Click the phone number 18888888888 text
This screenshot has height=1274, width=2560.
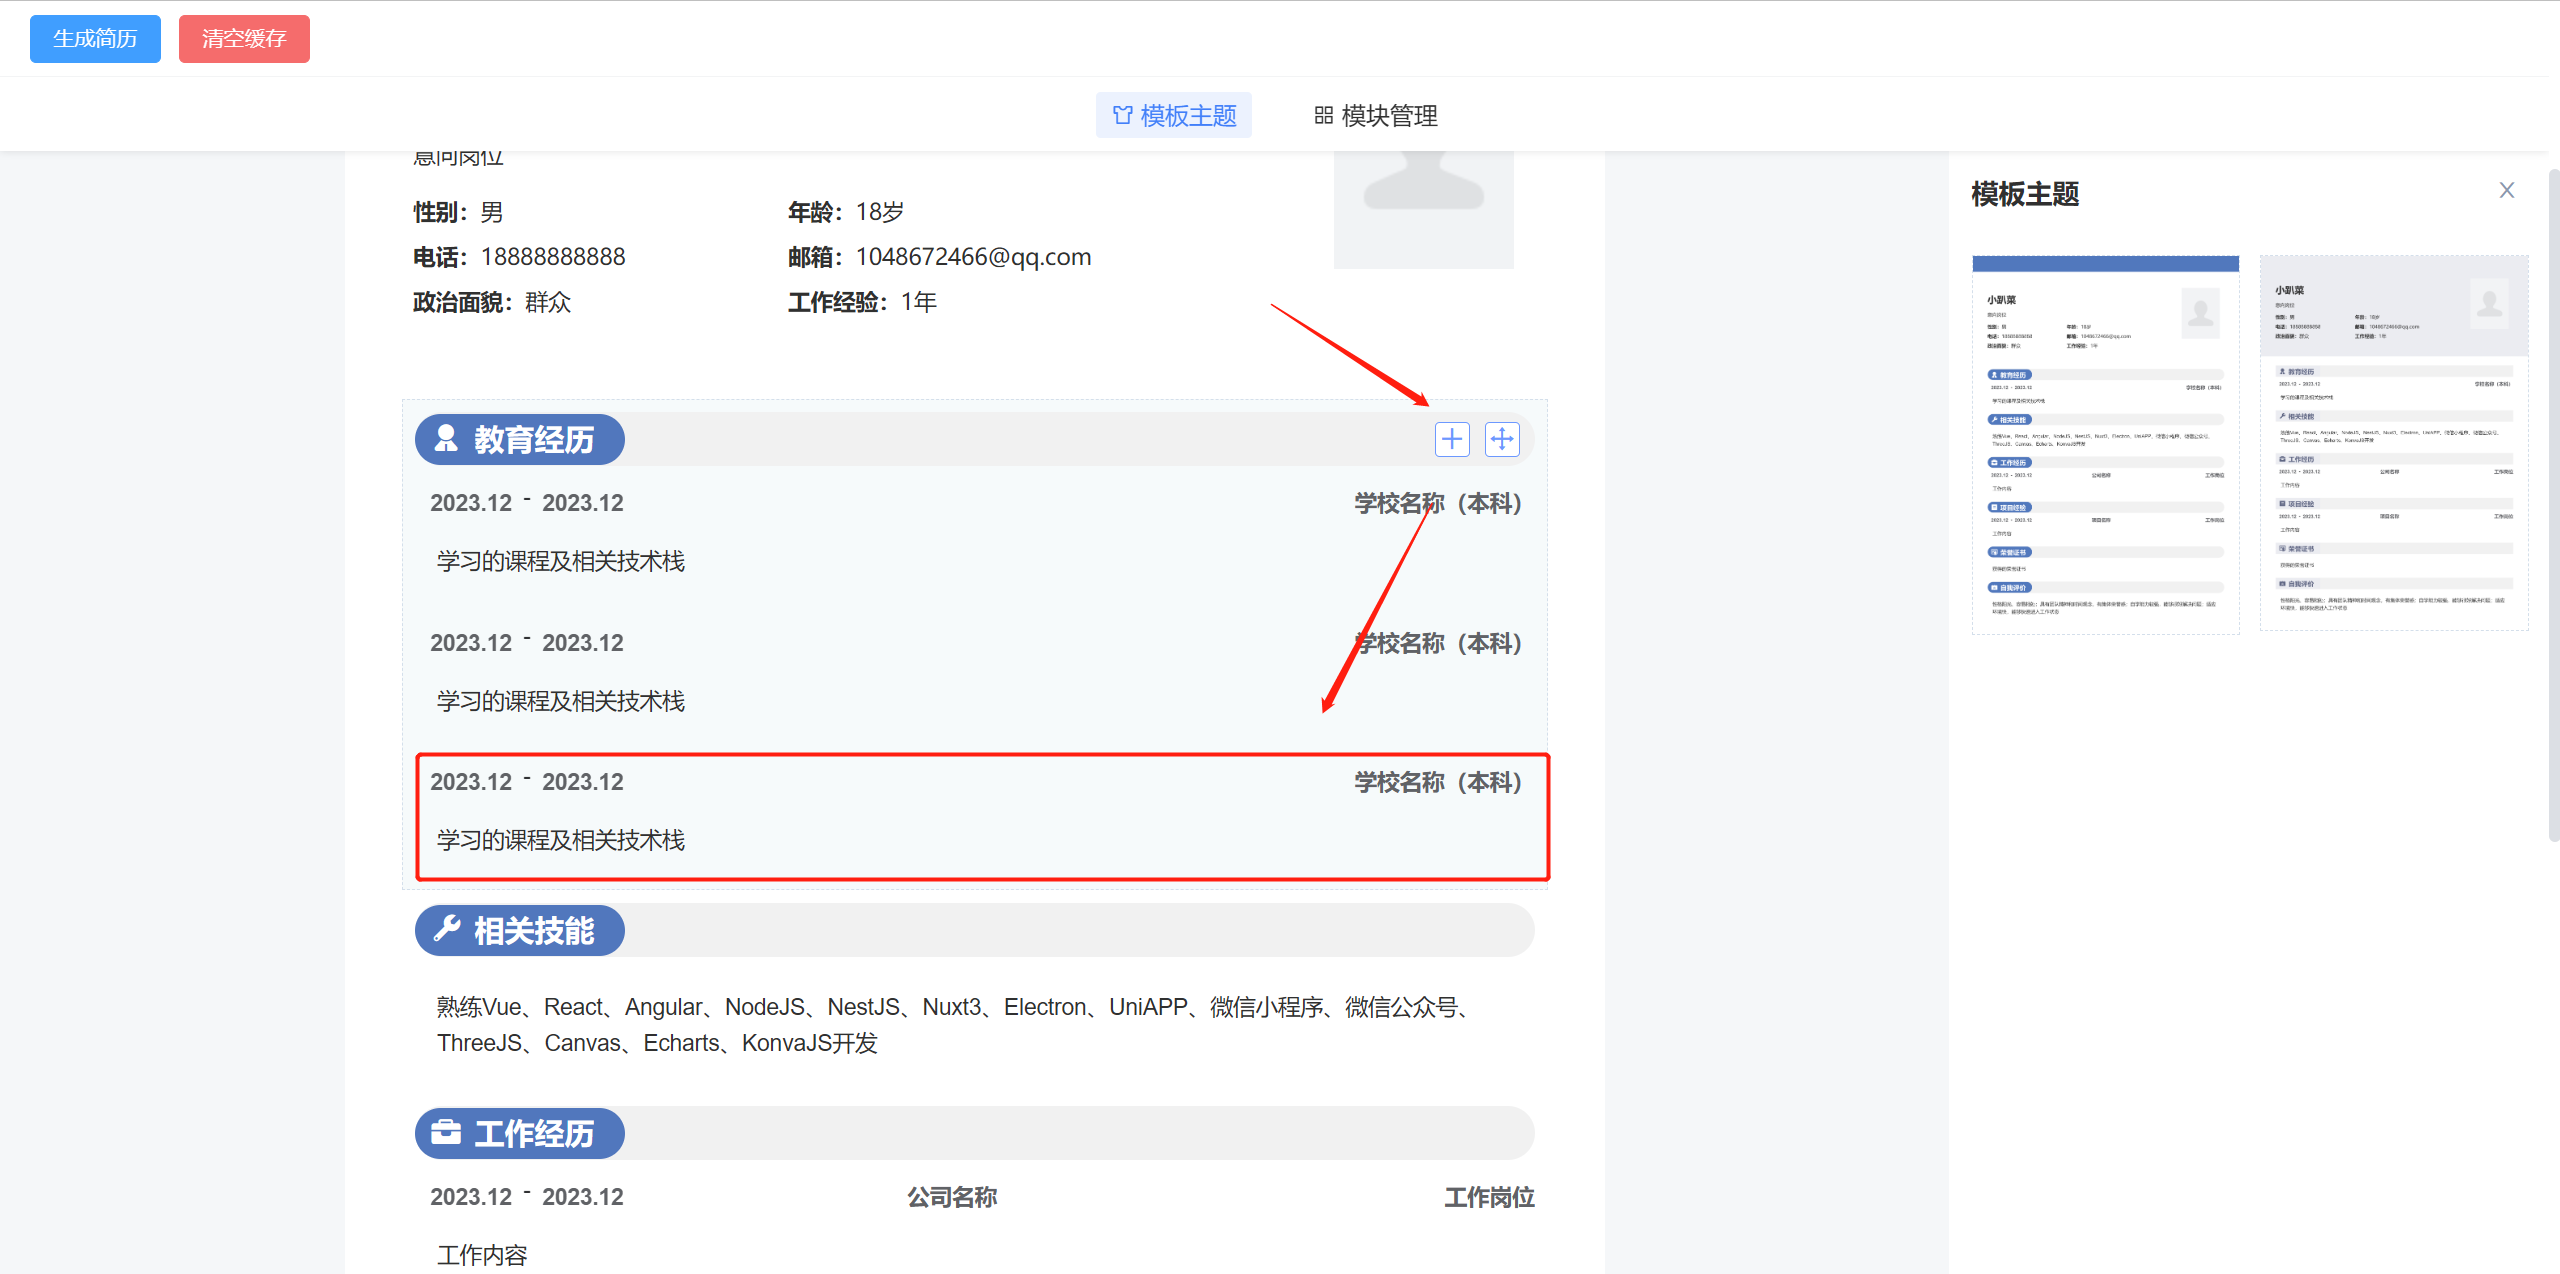[552, 257]
